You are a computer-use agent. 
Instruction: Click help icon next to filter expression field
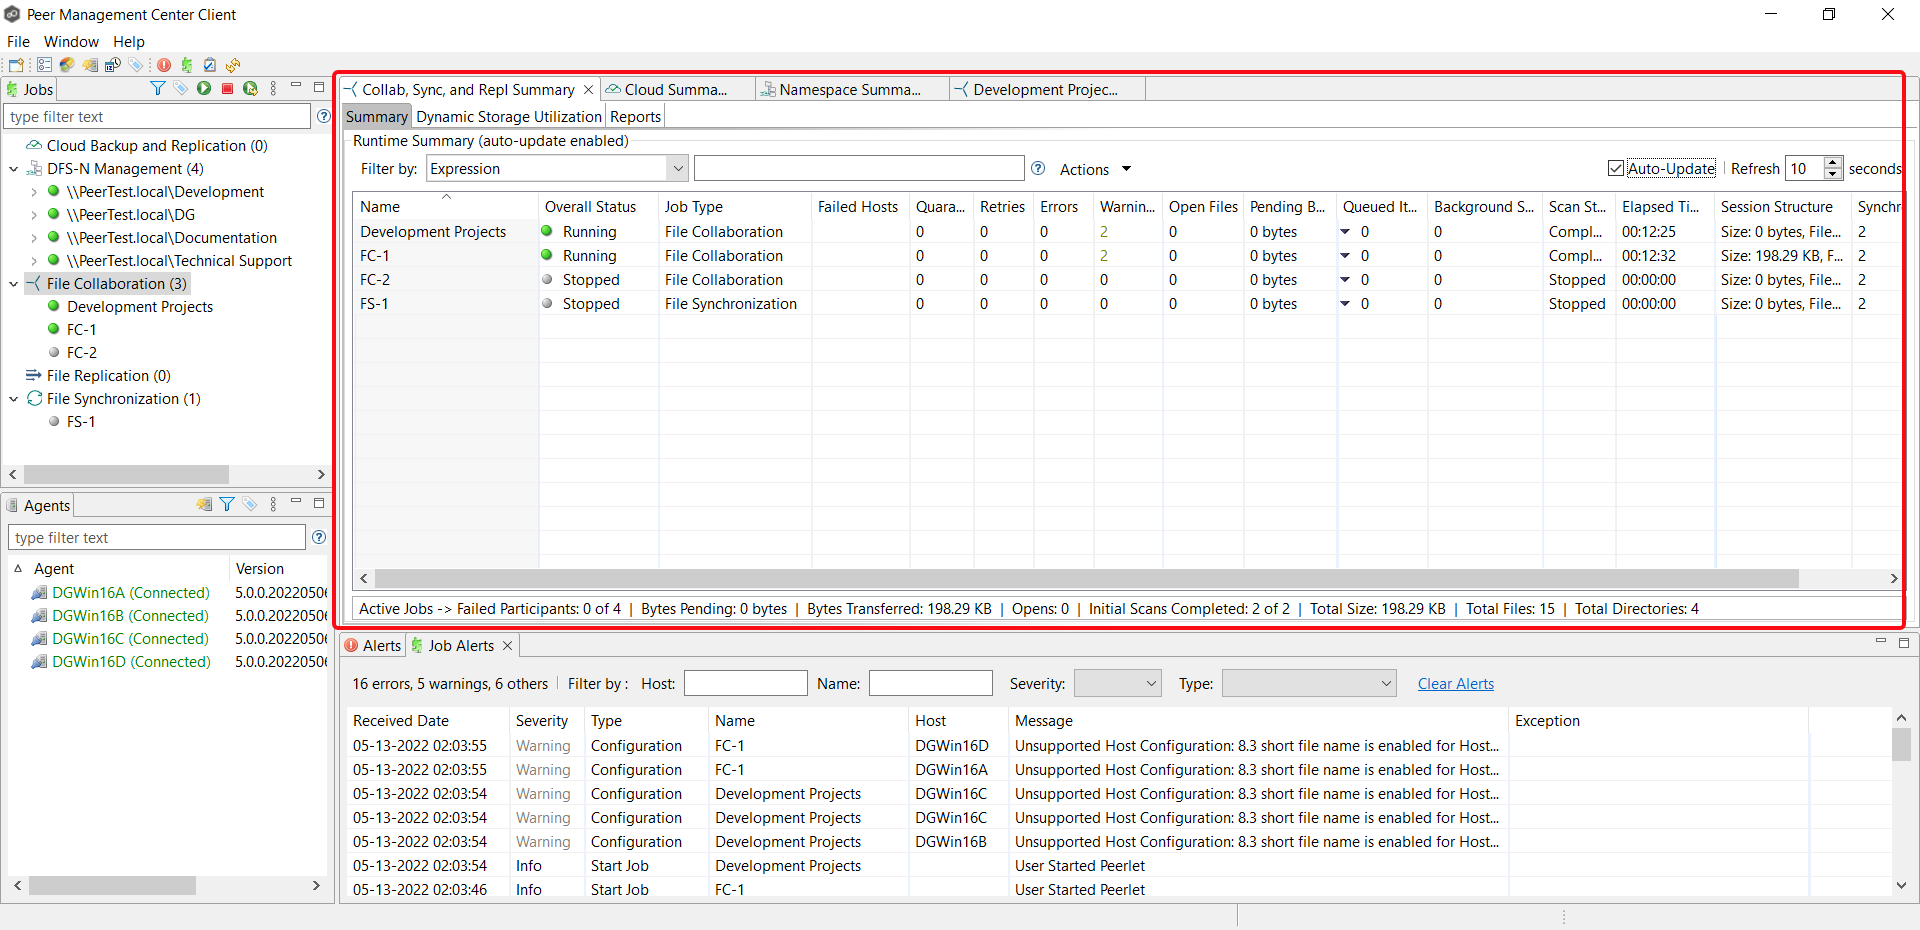[1038, 169]
